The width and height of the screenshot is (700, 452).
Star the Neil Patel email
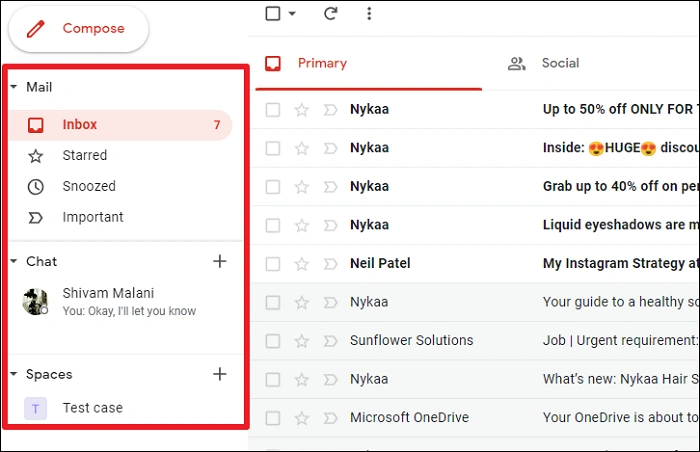(302, 264)
